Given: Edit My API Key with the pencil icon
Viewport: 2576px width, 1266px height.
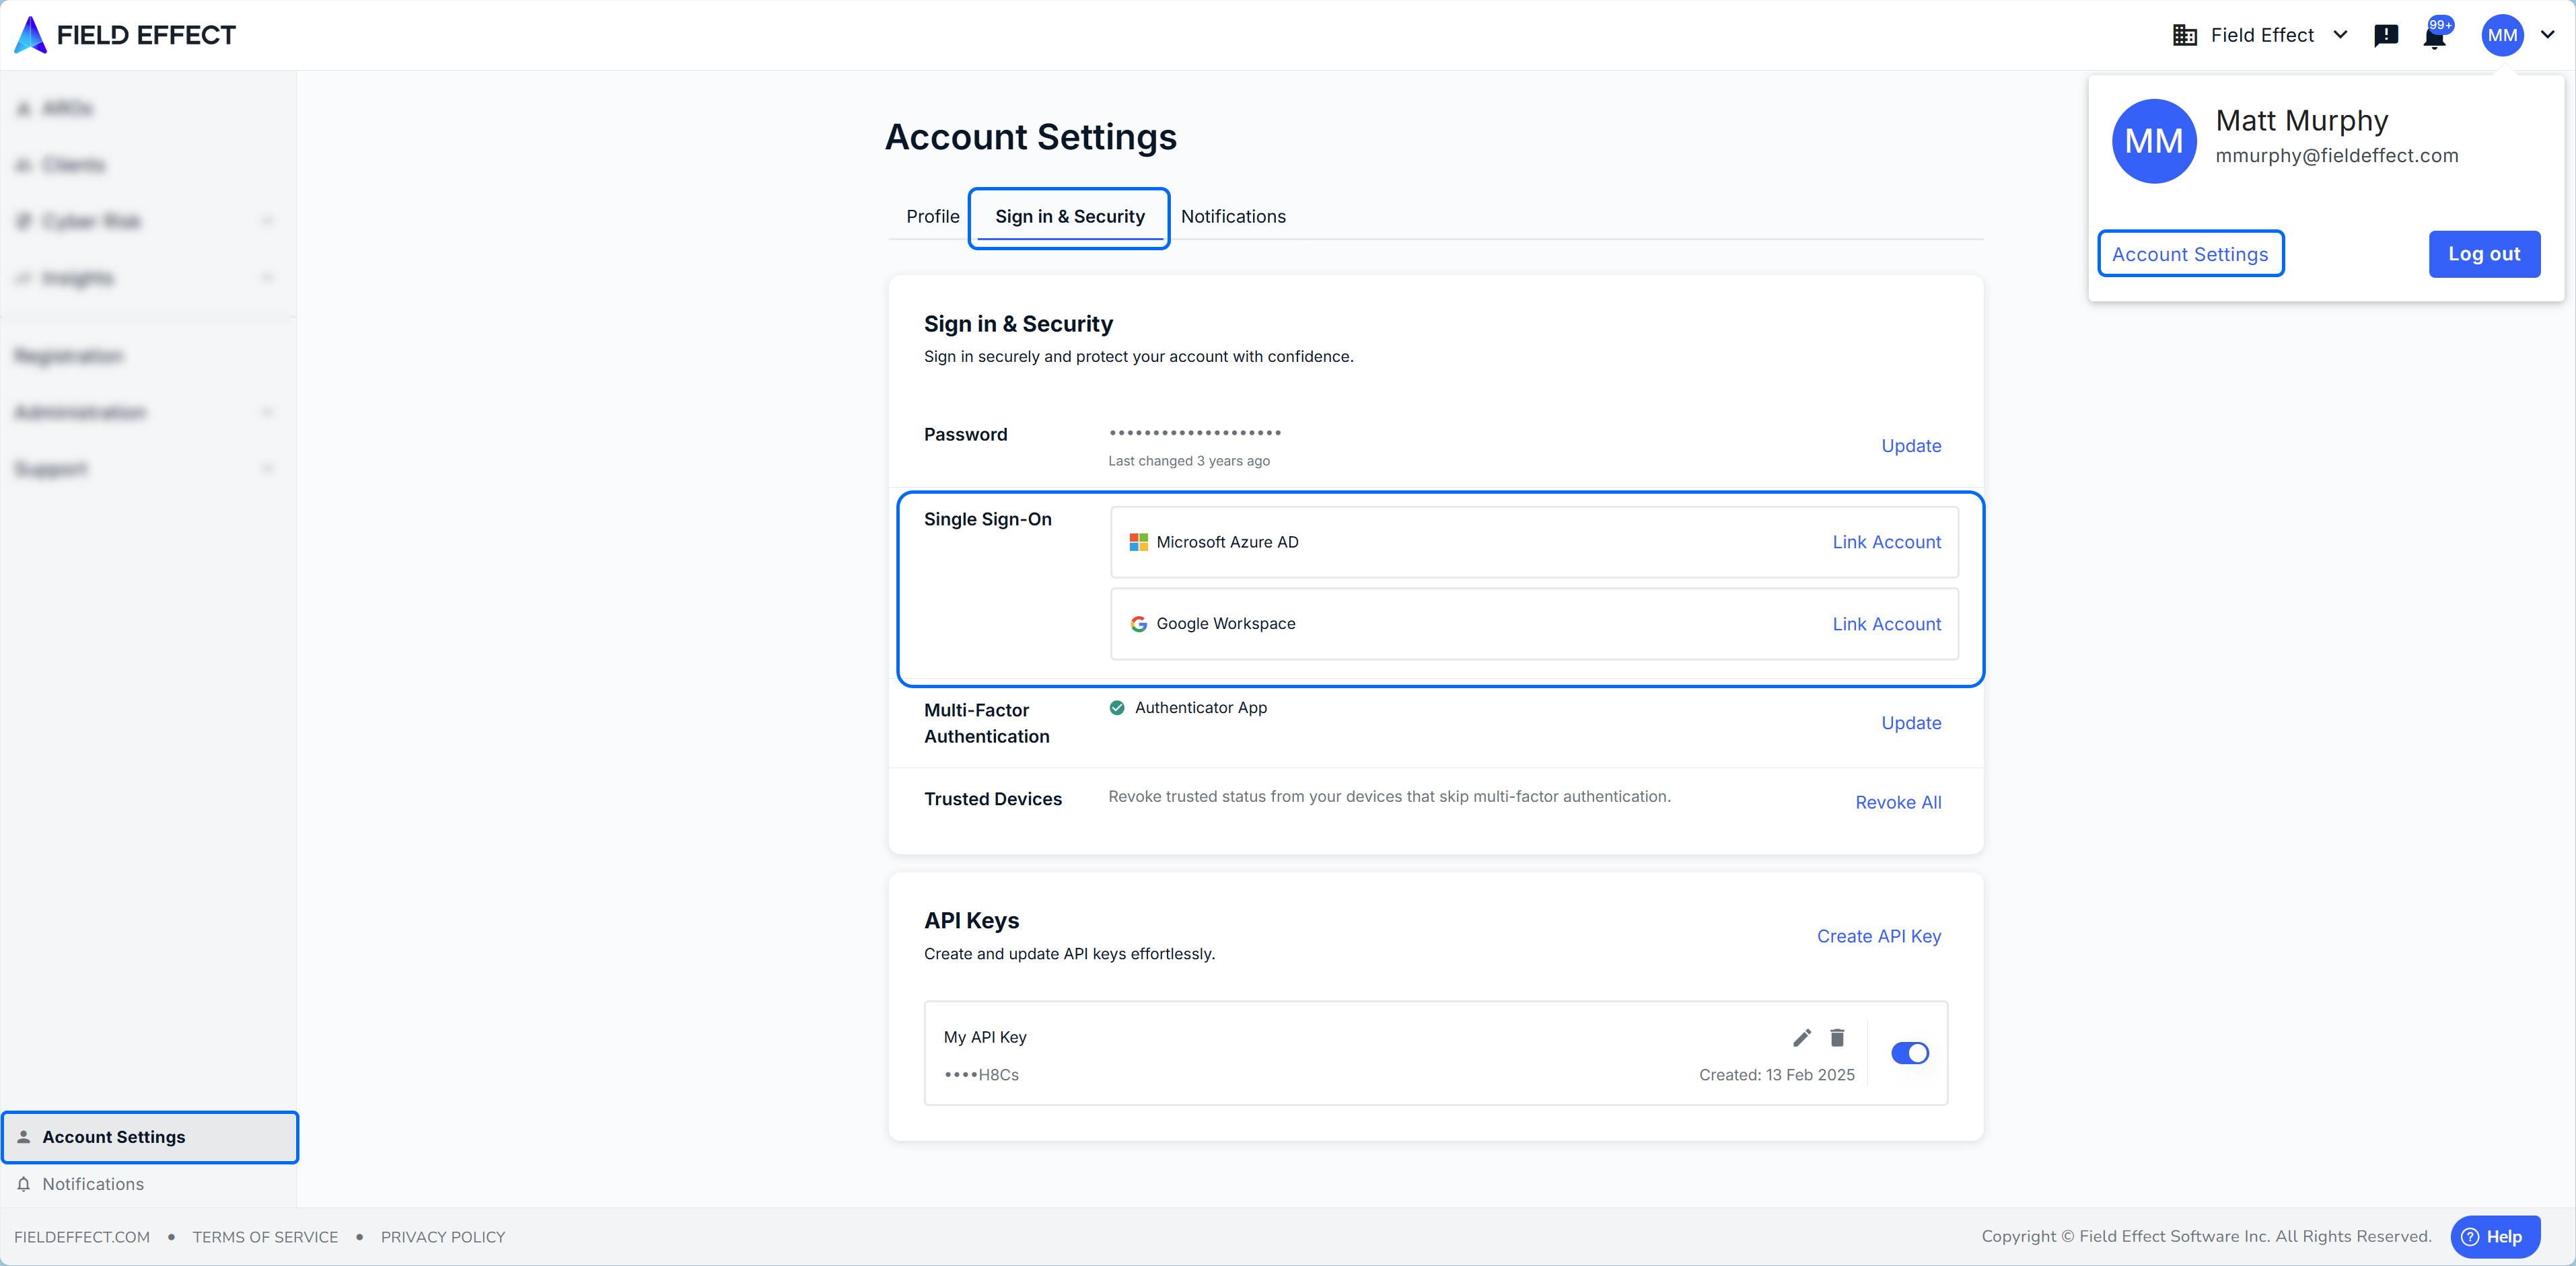Looking at the screenshot, I should pos(1802,1038).
